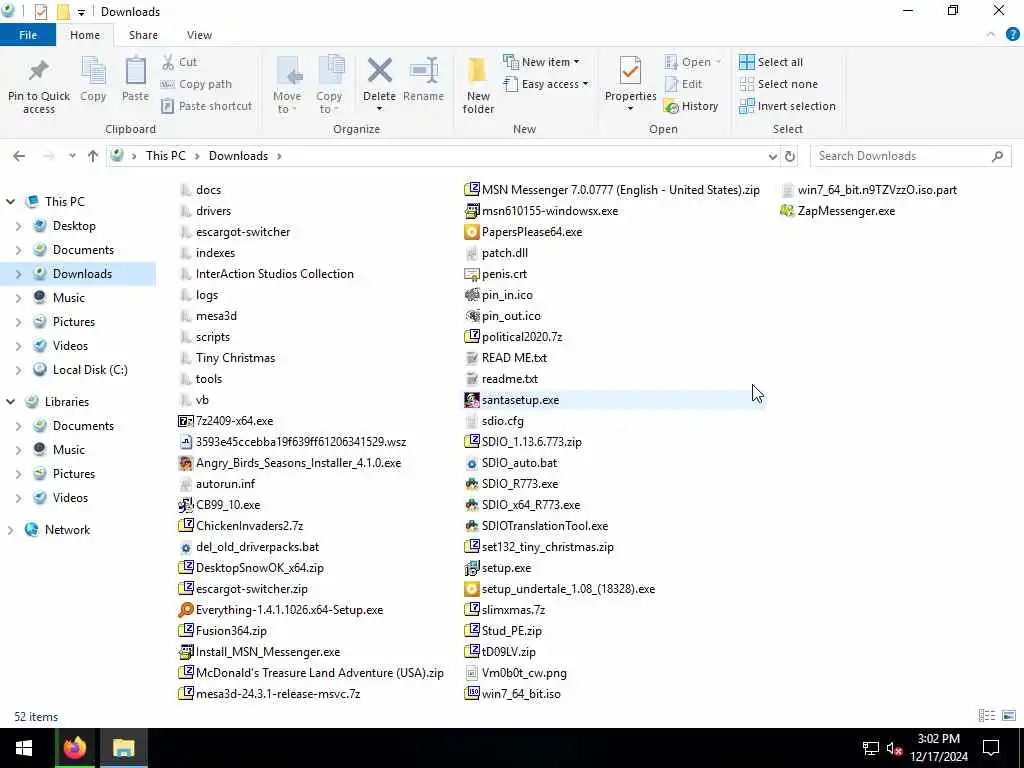Click This PC in address breadcrumb
The image size is (1024, 768).
click(x=166, y=156)
